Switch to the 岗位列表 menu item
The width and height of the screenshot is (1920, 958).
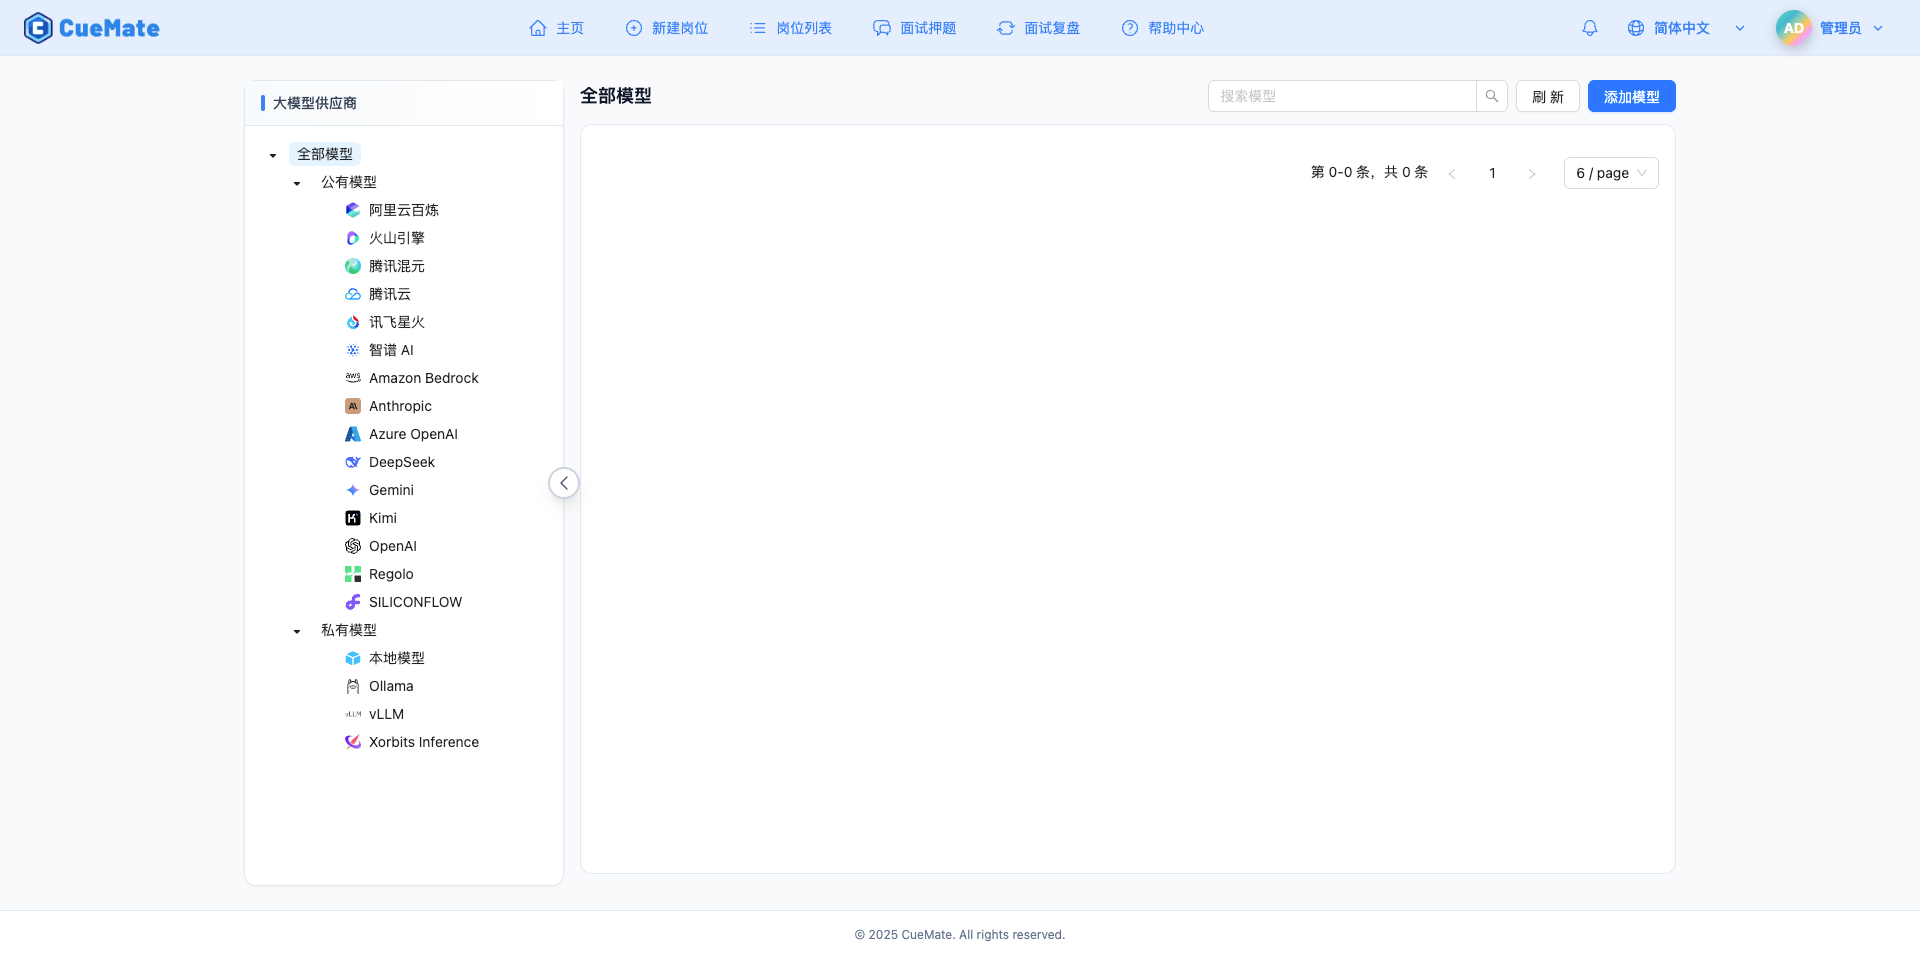790,28
